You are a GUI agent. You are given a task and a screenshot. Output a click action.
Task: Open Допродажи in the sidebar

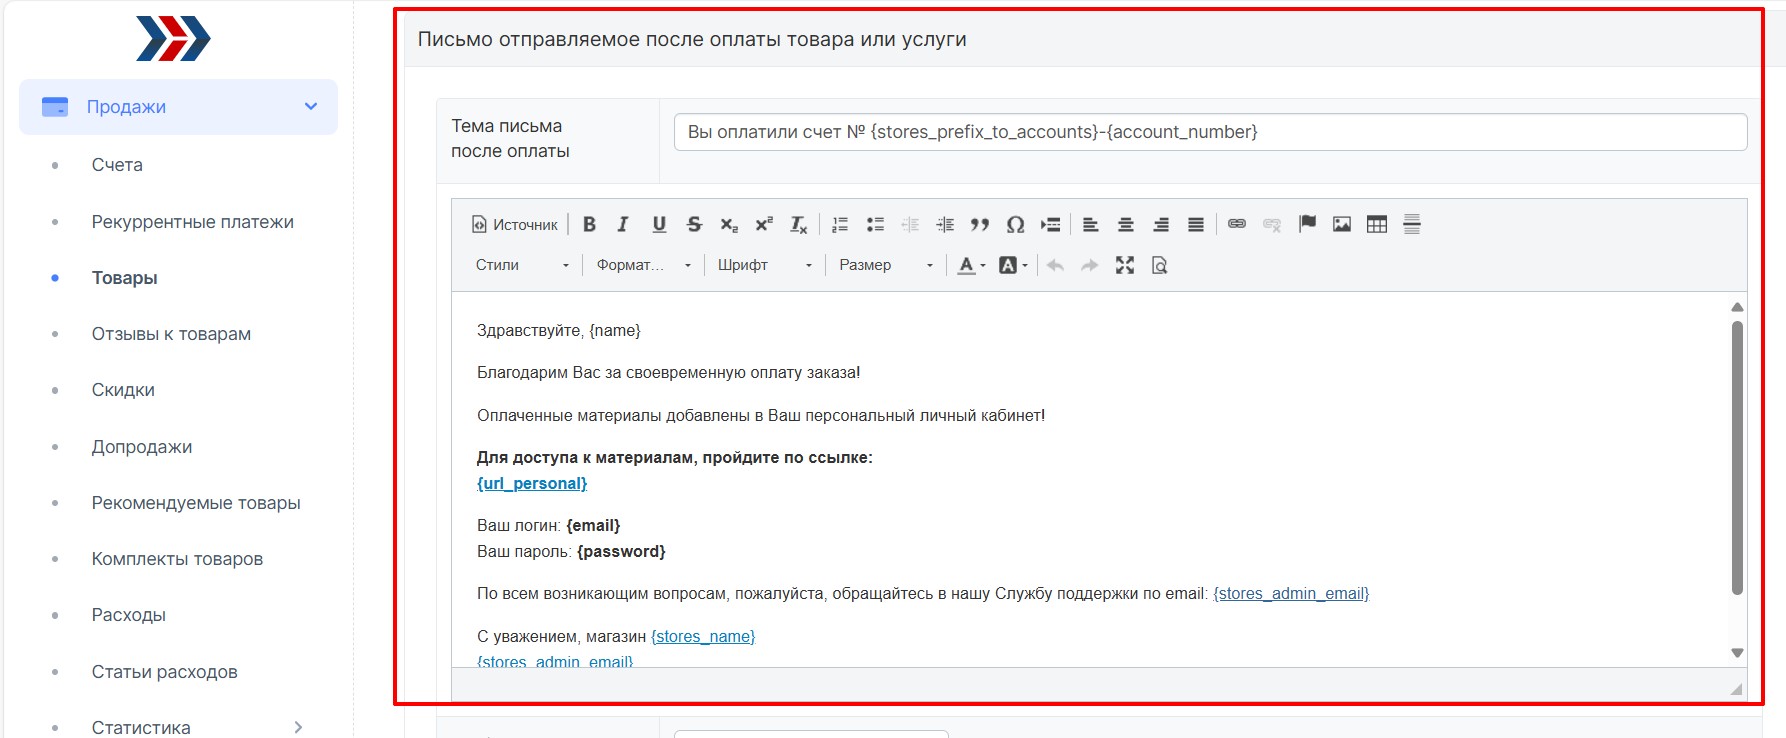point(141,447)
